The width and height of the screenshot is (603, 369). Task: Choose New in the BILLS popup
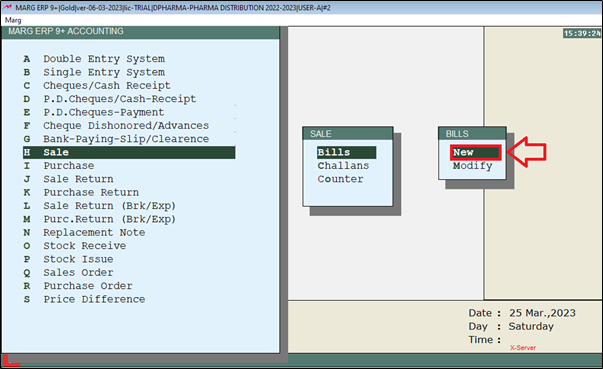pos(476,153)
